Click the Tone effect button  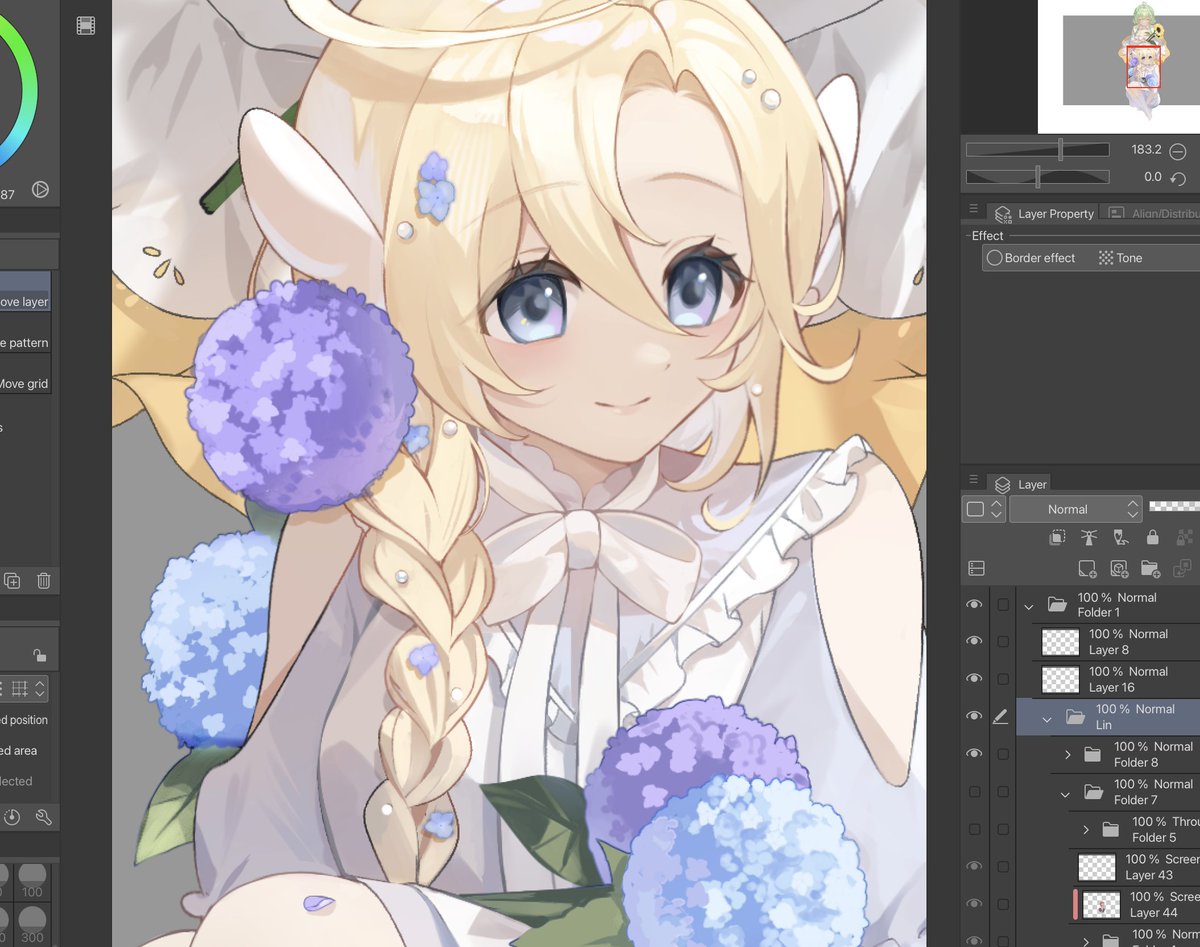tap(1120, 258)
